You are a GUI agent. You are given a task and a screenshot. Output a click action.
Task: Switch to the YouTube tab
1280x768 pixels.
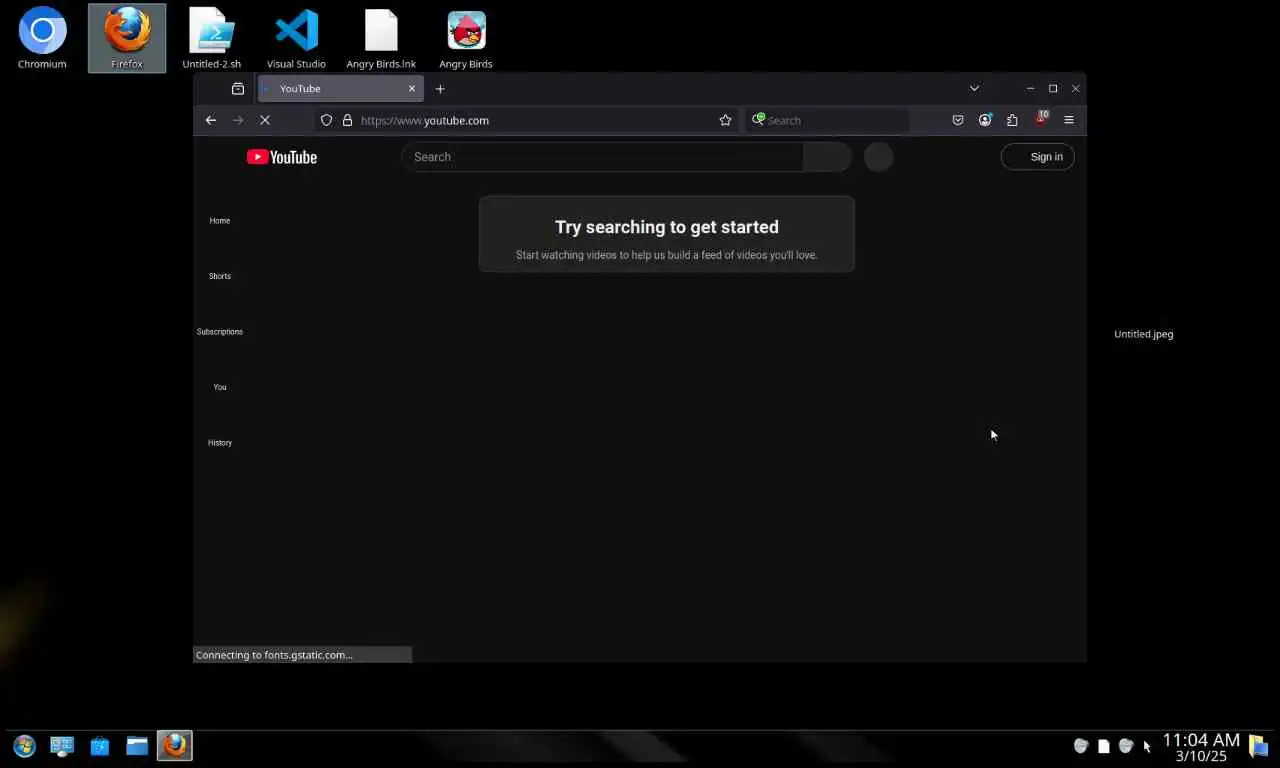[x=341, y=89]
